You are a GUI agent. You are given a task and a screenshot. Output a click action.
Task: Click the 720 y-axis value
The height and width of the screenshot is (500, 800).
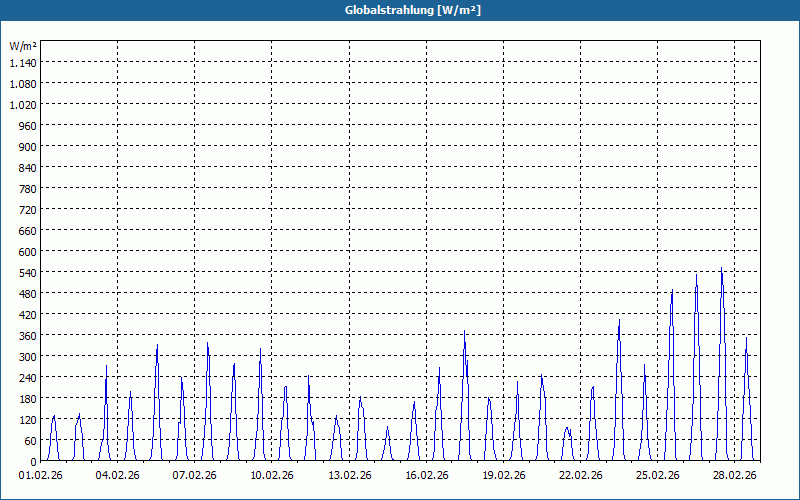[x=28, y=210]
